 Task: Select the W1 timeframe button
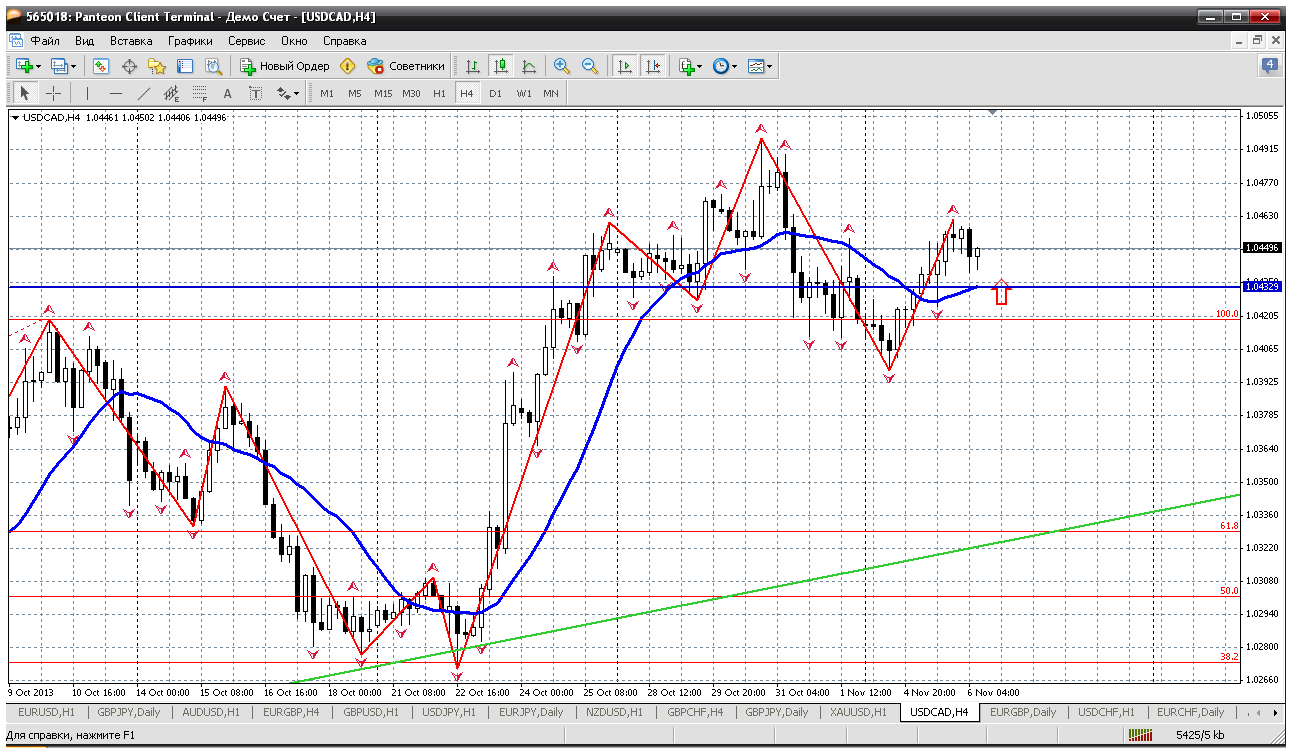tap(523, 93)
